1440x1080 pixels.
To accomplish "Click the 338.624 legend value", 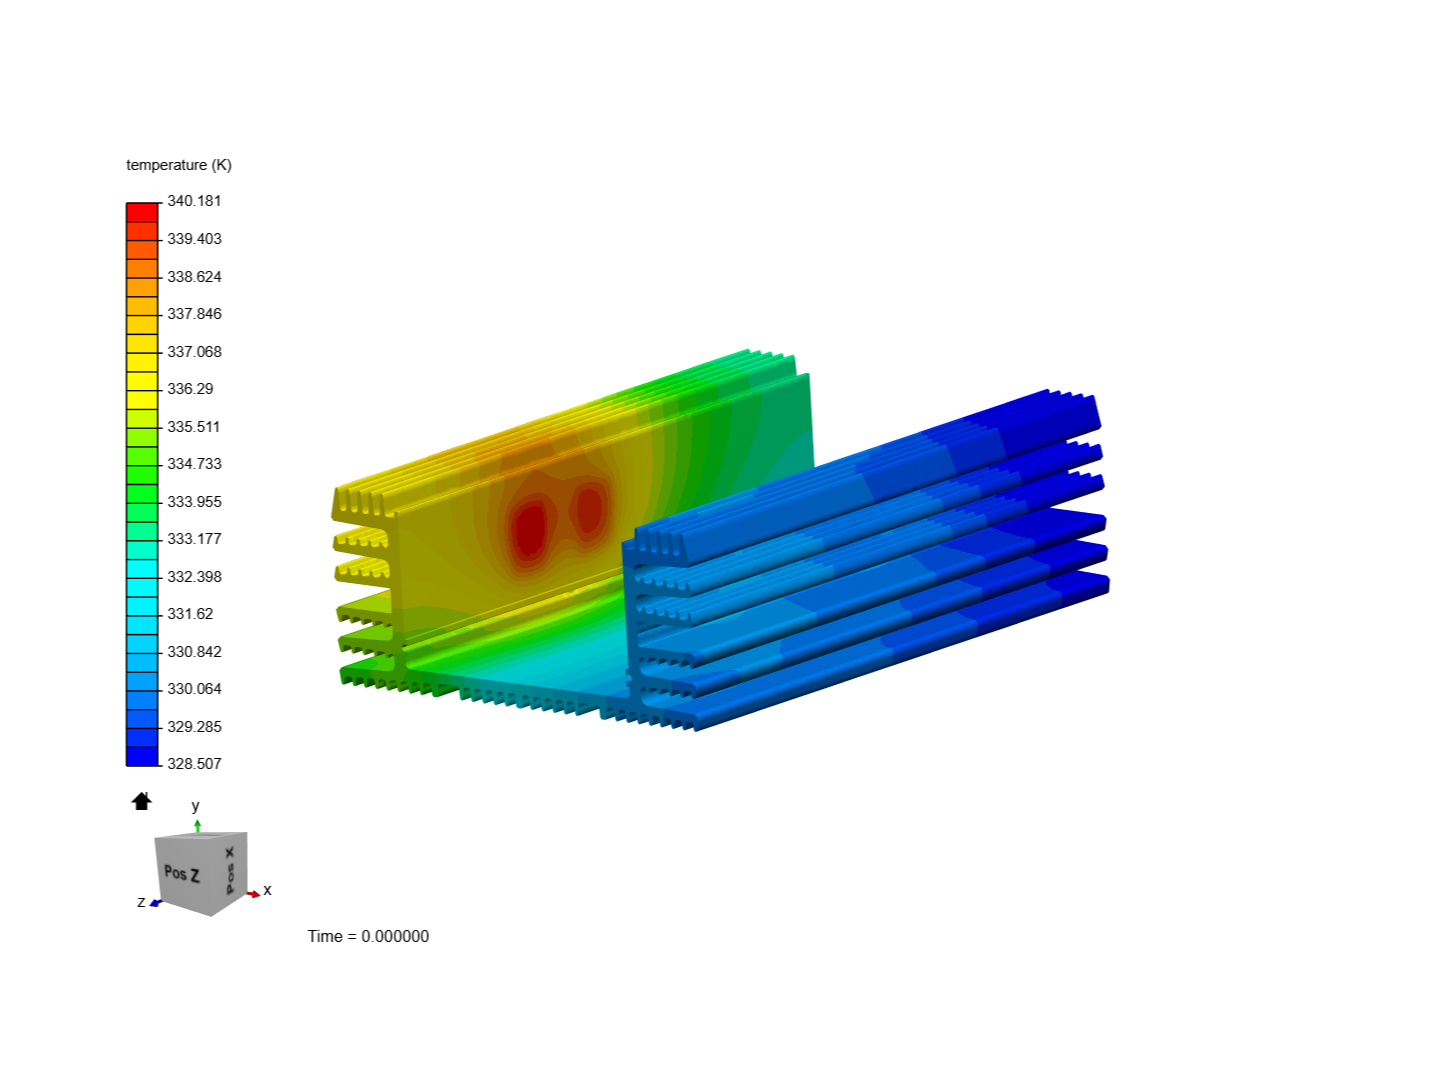I will tap(194, 277).
